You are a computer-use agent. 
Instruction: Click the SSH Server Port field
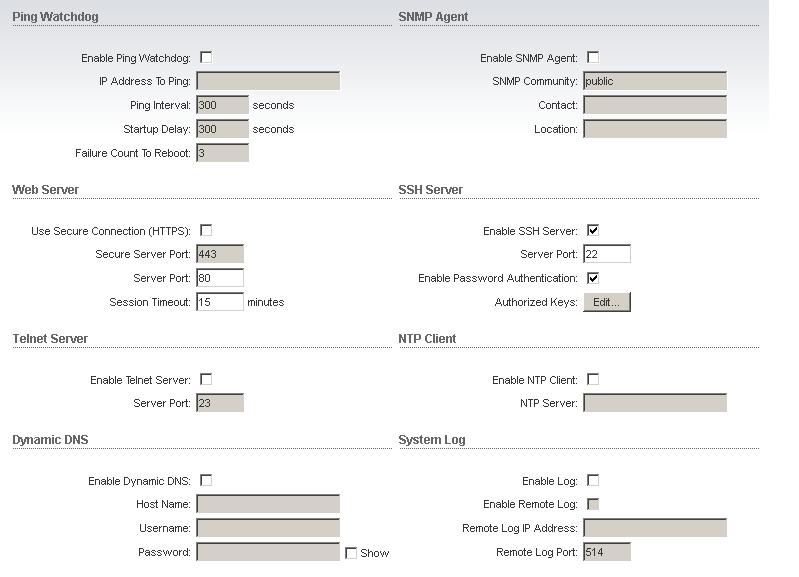coord(606,255)
